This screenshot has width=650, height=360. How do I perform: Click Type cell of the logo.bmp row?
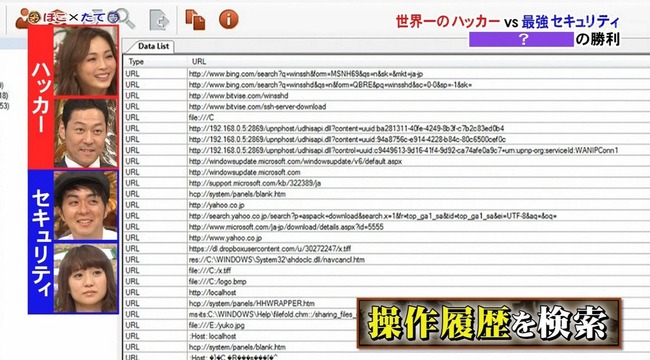(x=155, y=281)
